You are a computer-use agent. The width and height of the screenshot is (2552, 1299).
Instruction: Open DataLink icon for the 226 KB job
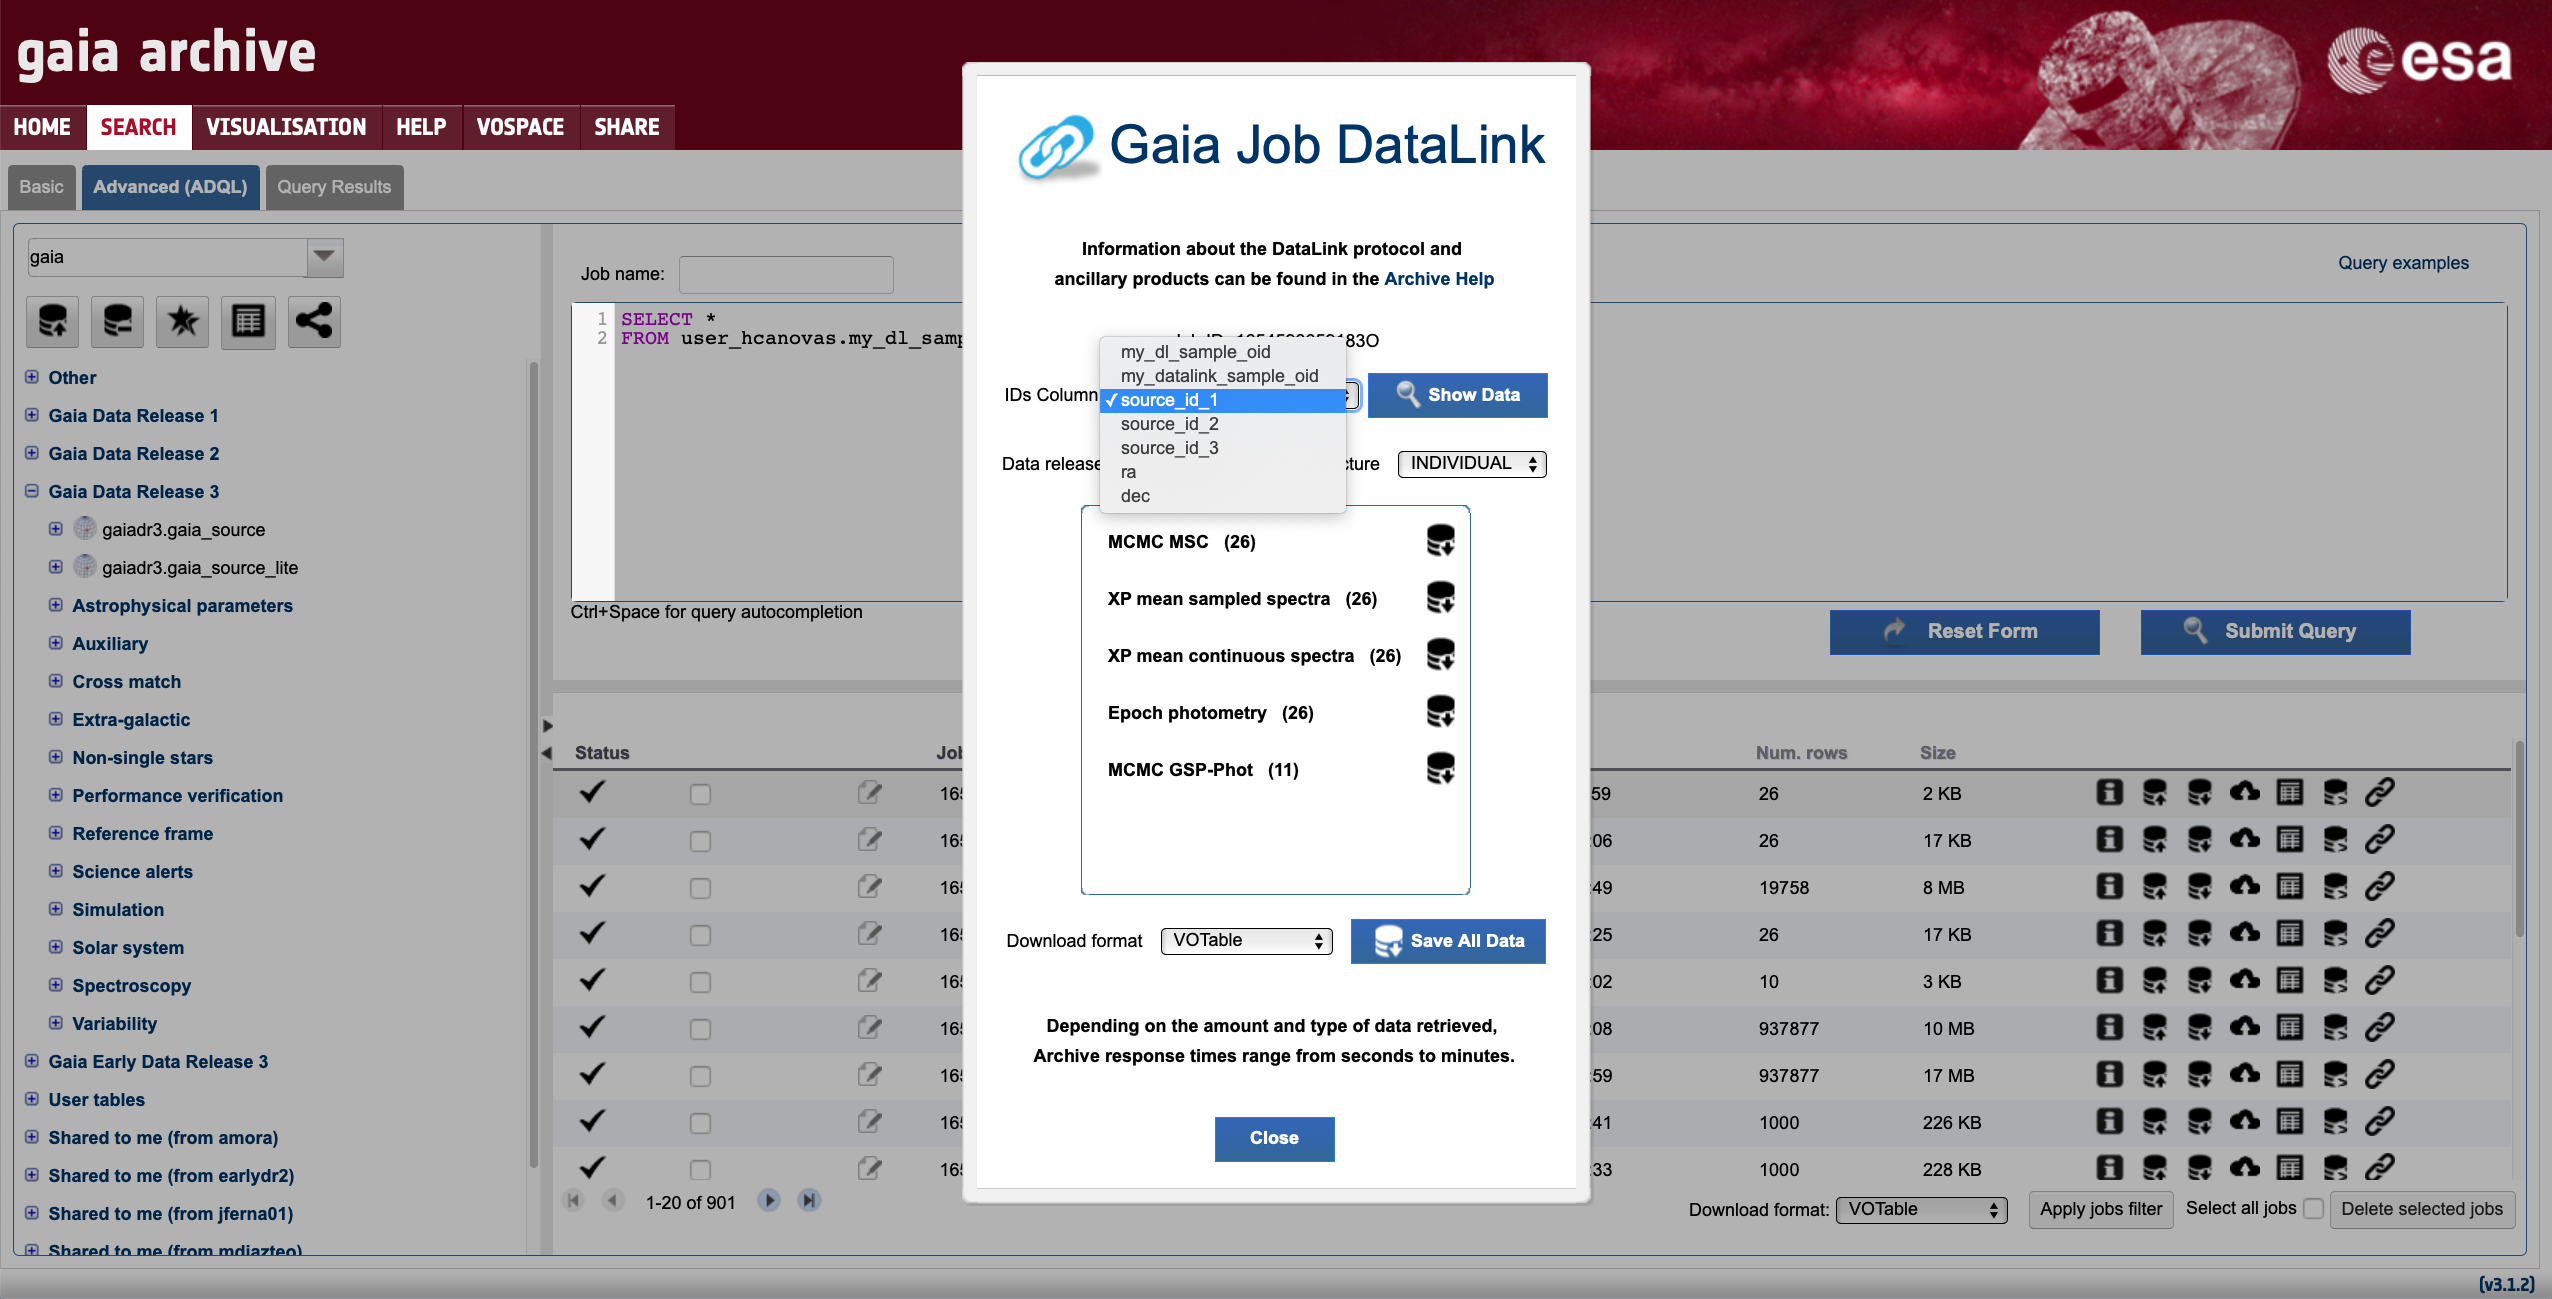[2380, 1122]
